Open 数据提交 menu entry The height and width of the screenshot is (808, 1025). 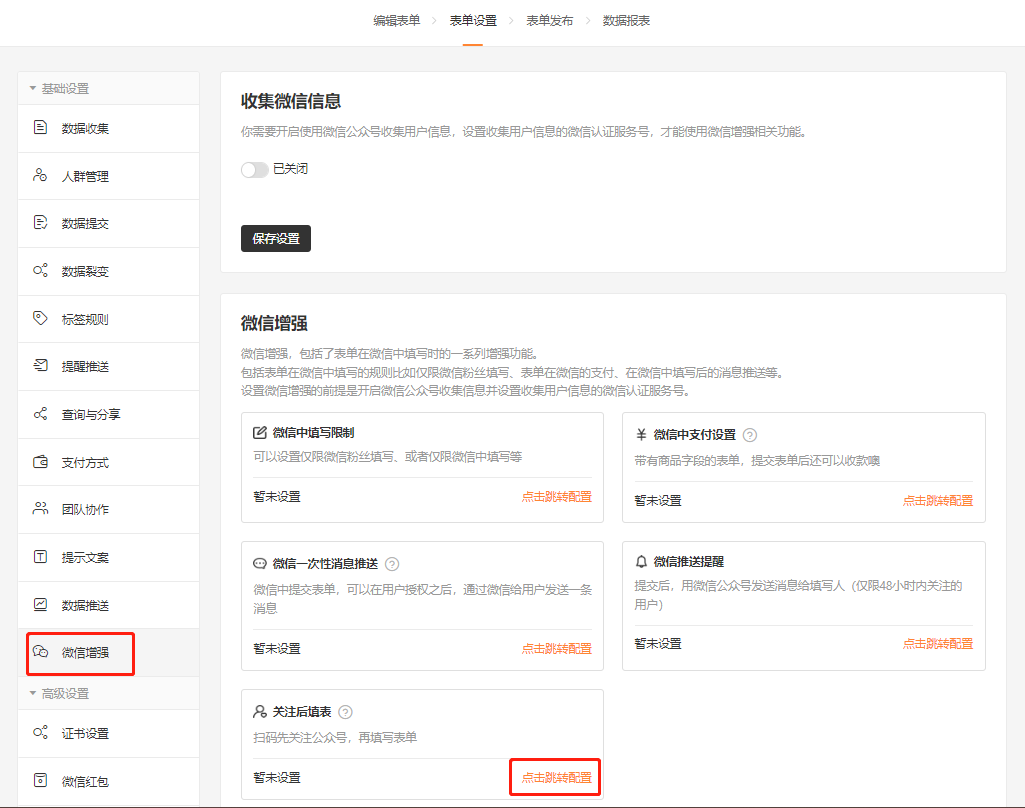pos(109,224)
